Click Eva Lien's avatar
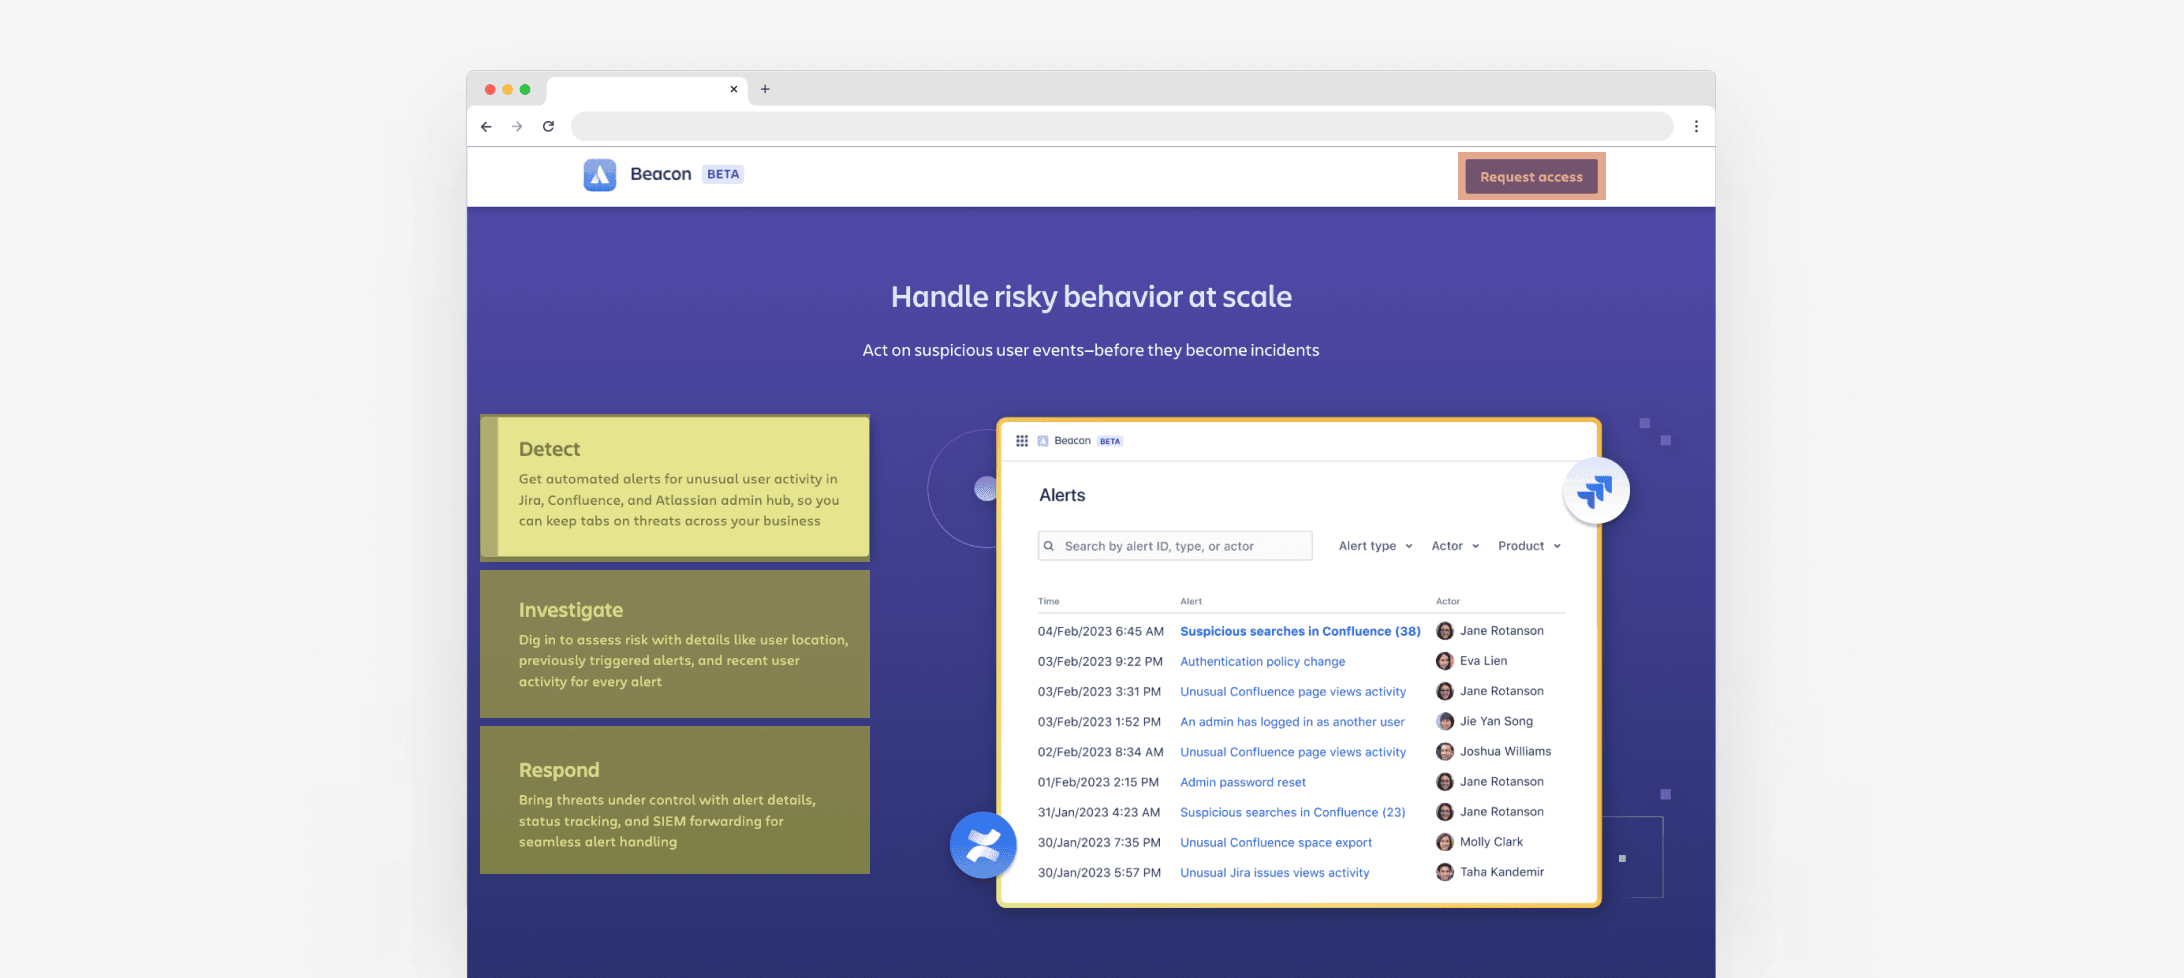 (x=1445, y=661)
